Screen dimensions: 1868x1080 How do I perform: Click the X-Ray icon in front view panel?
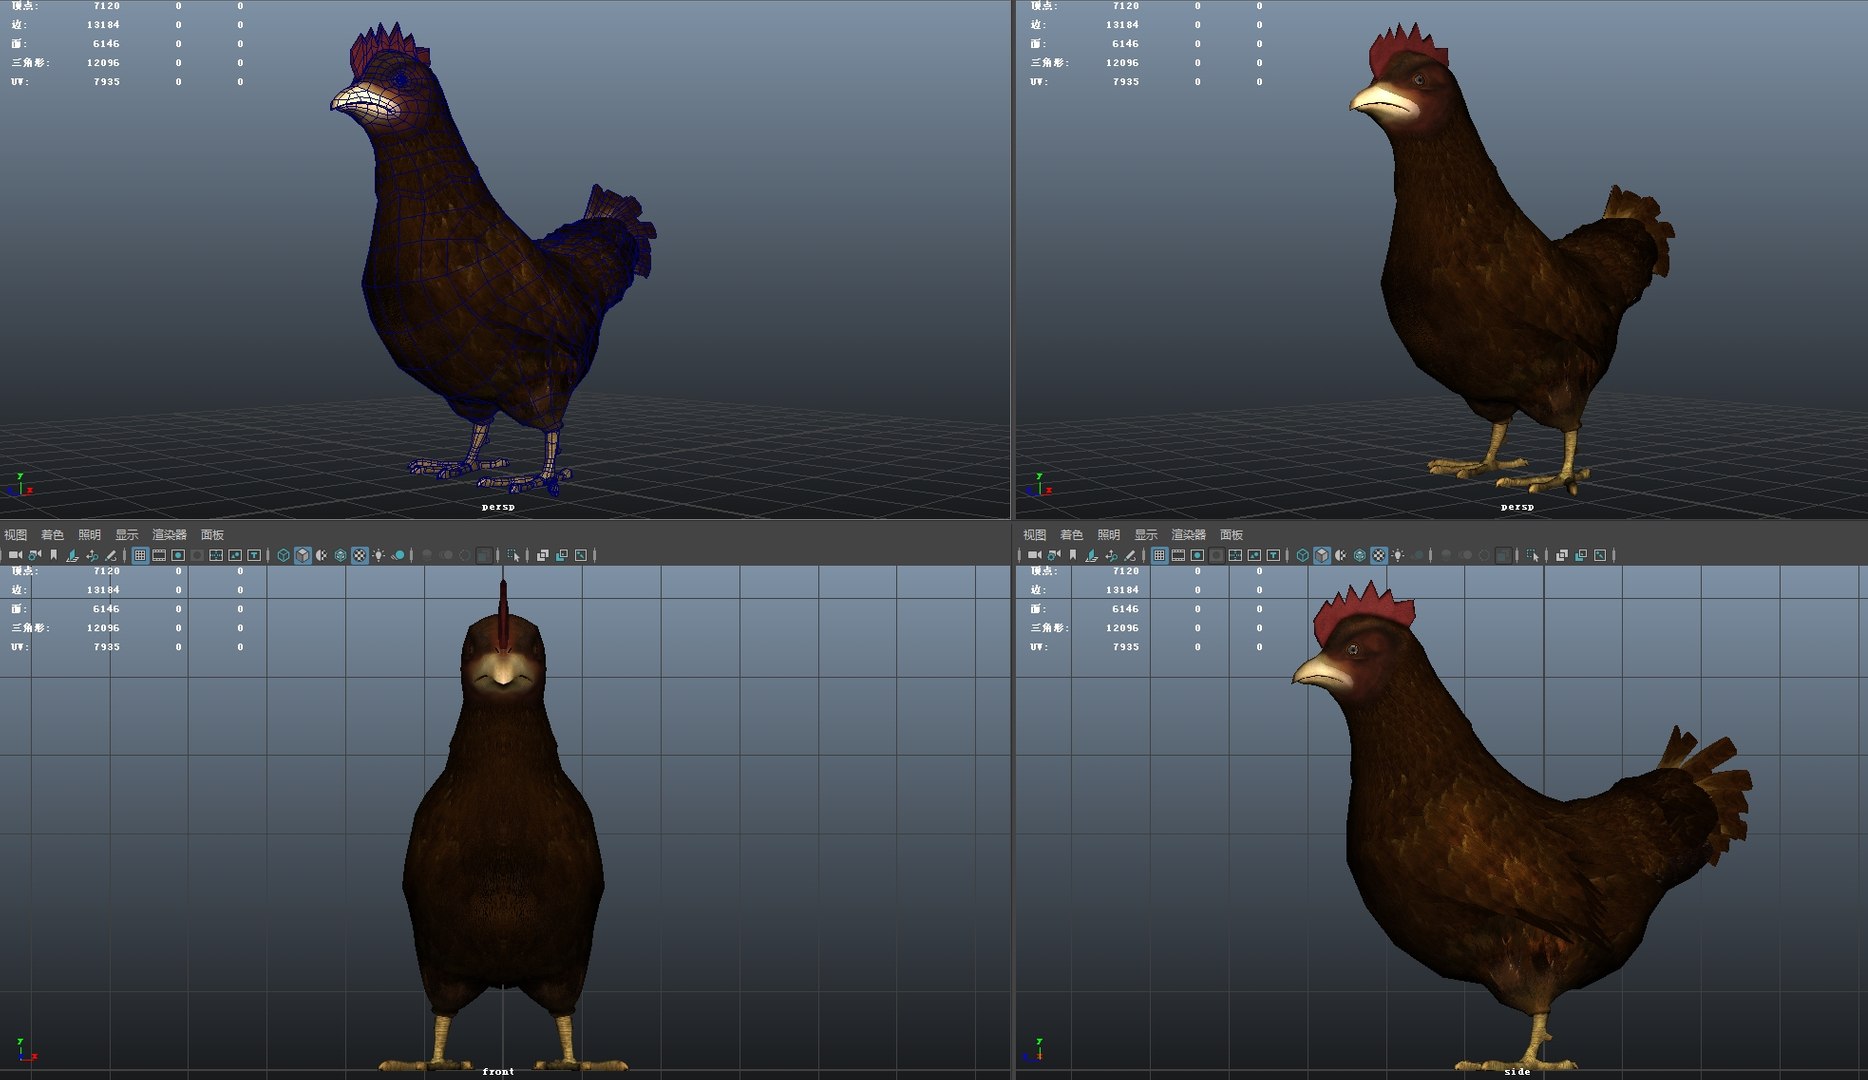(543, 555)
